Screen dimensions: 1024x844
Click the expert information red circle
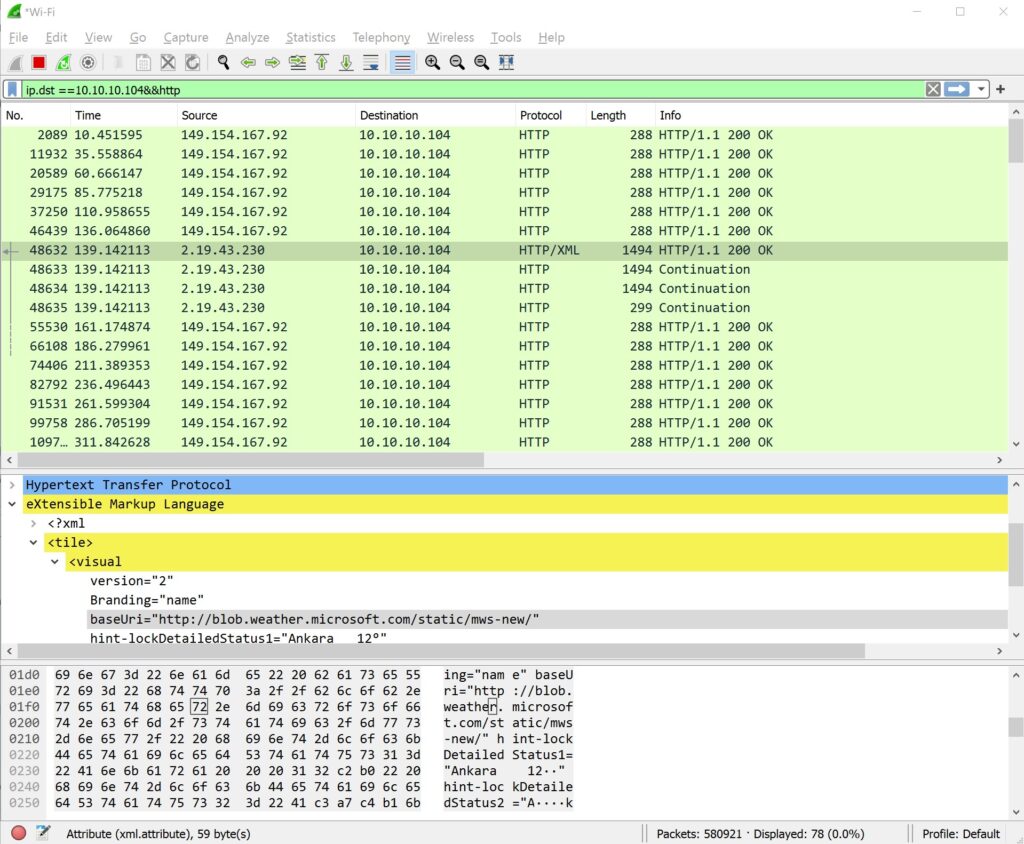18,833
